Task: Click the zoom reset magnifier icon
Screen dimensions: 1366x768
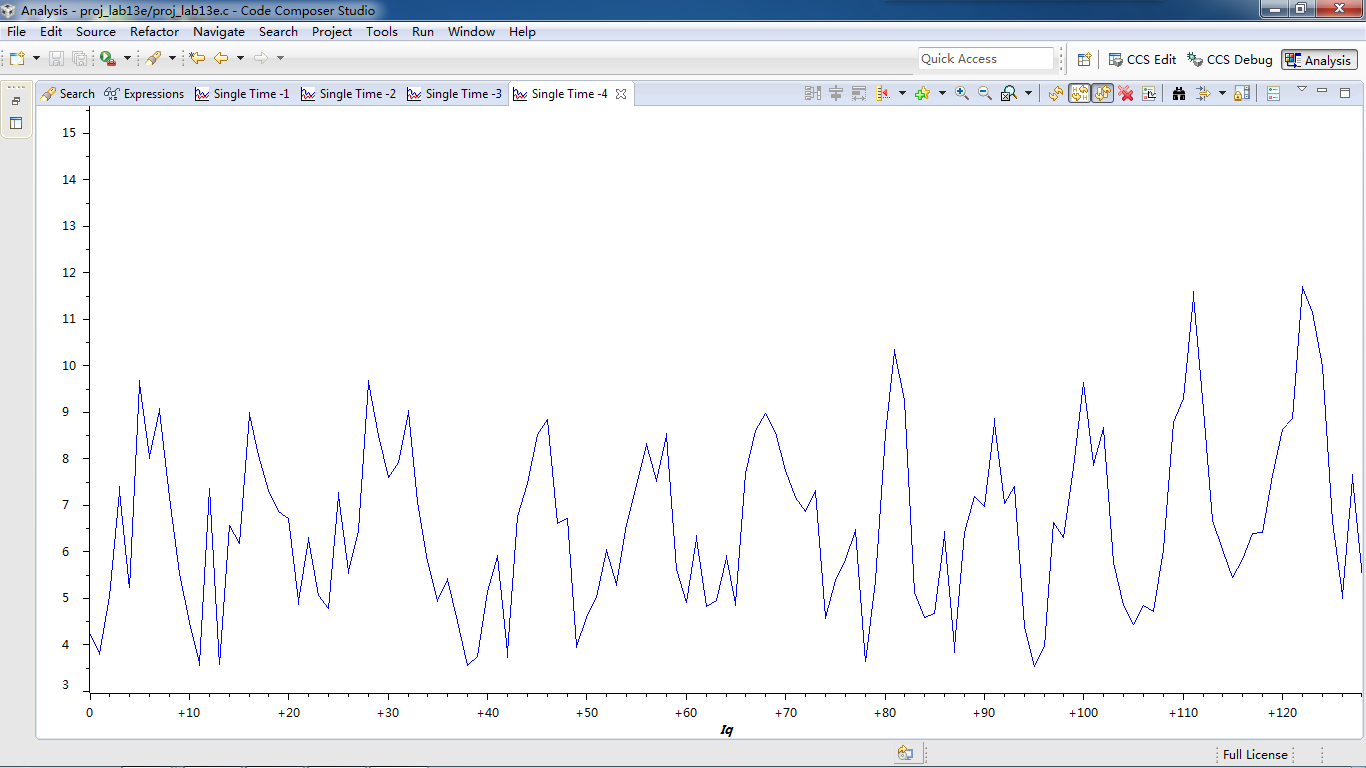Action: 1008,93
